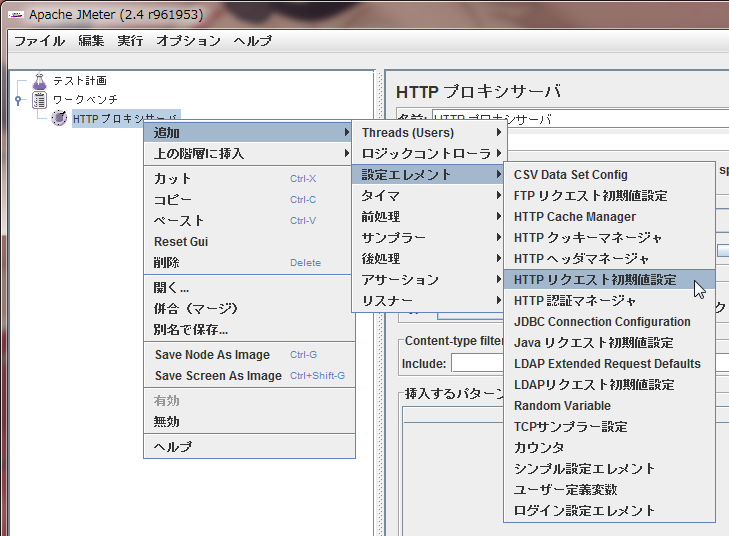Expand アサーション submenu

(429, 280)
